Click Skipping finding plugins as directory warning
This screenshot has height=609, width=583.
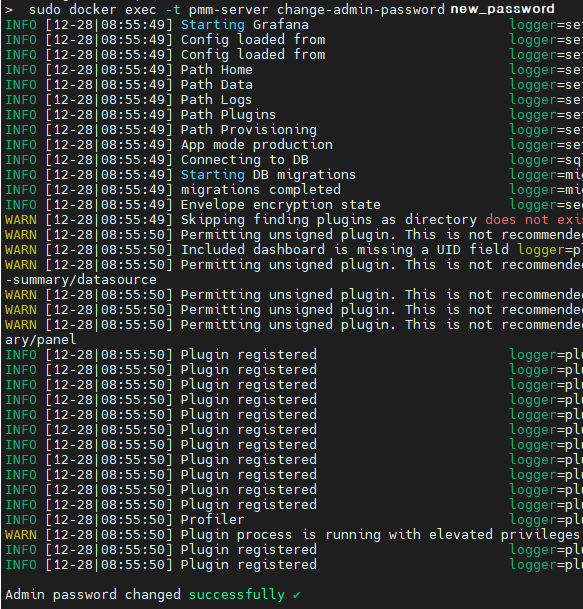[x=329, y=220]
